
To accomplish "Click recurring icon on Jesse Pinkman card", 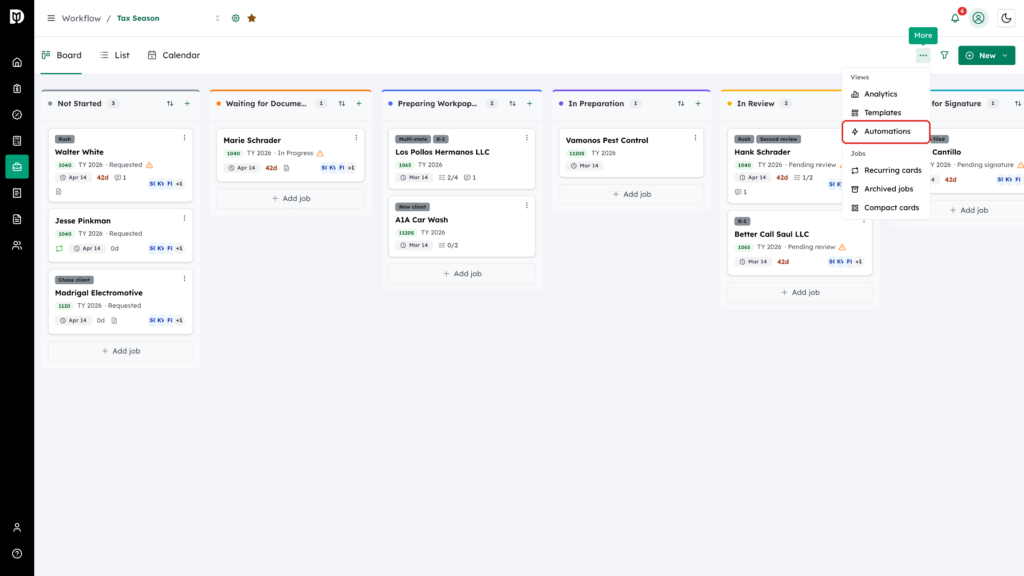I will coord(59,249).
